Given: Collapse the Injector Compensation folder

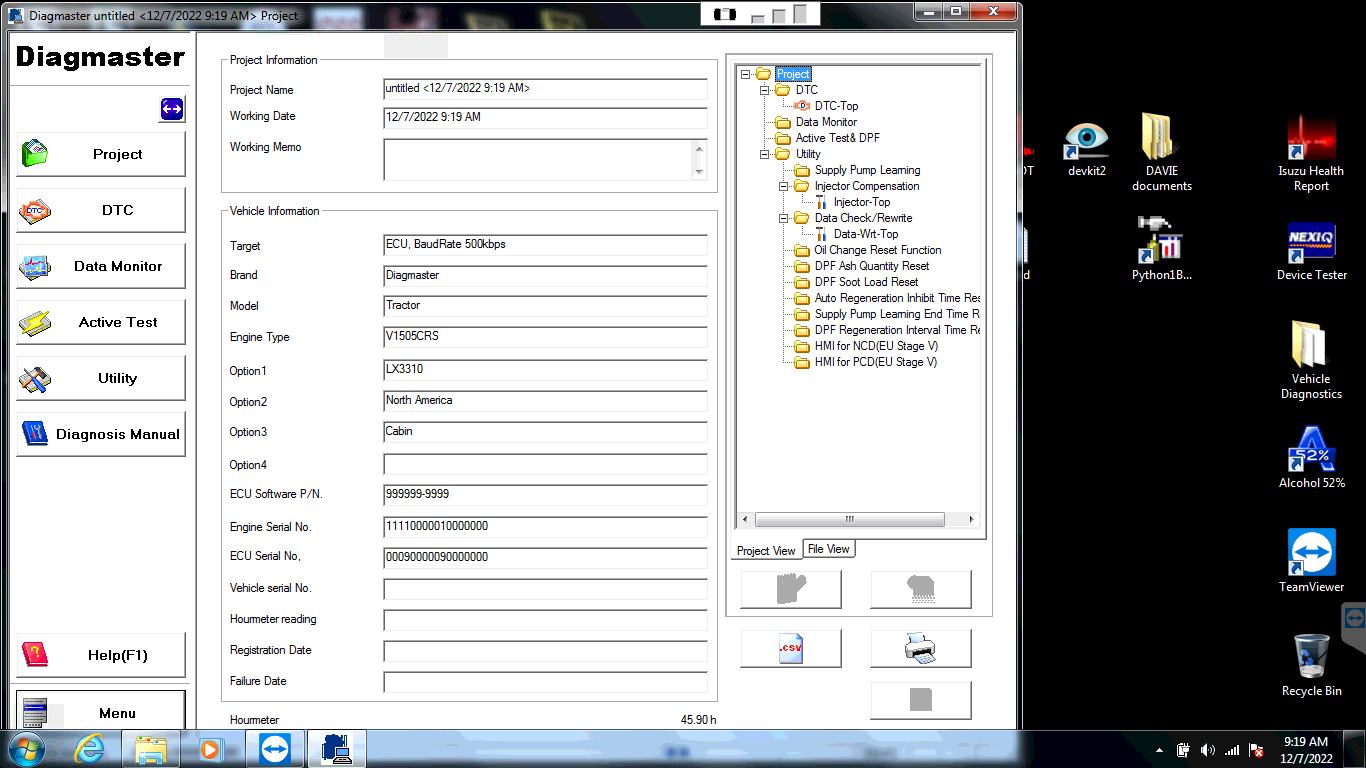Looking at the screenshot, I should 784,186.
